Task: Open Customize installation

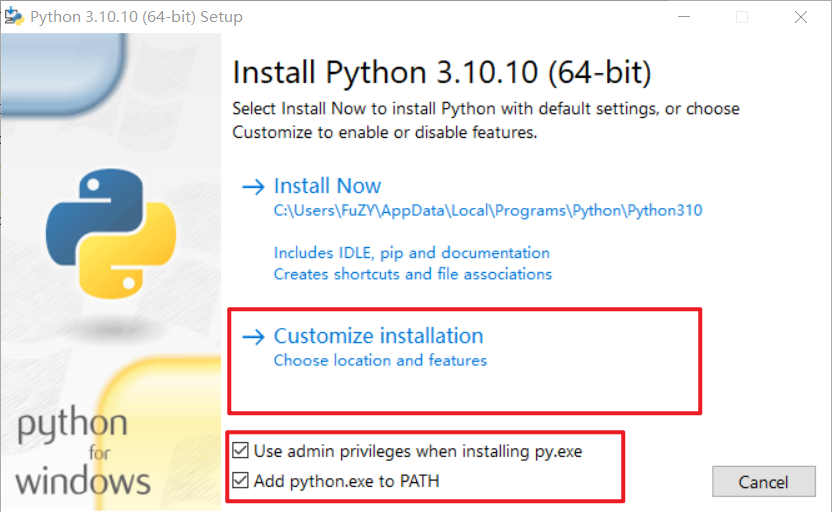Action: (x=378, y=336)
